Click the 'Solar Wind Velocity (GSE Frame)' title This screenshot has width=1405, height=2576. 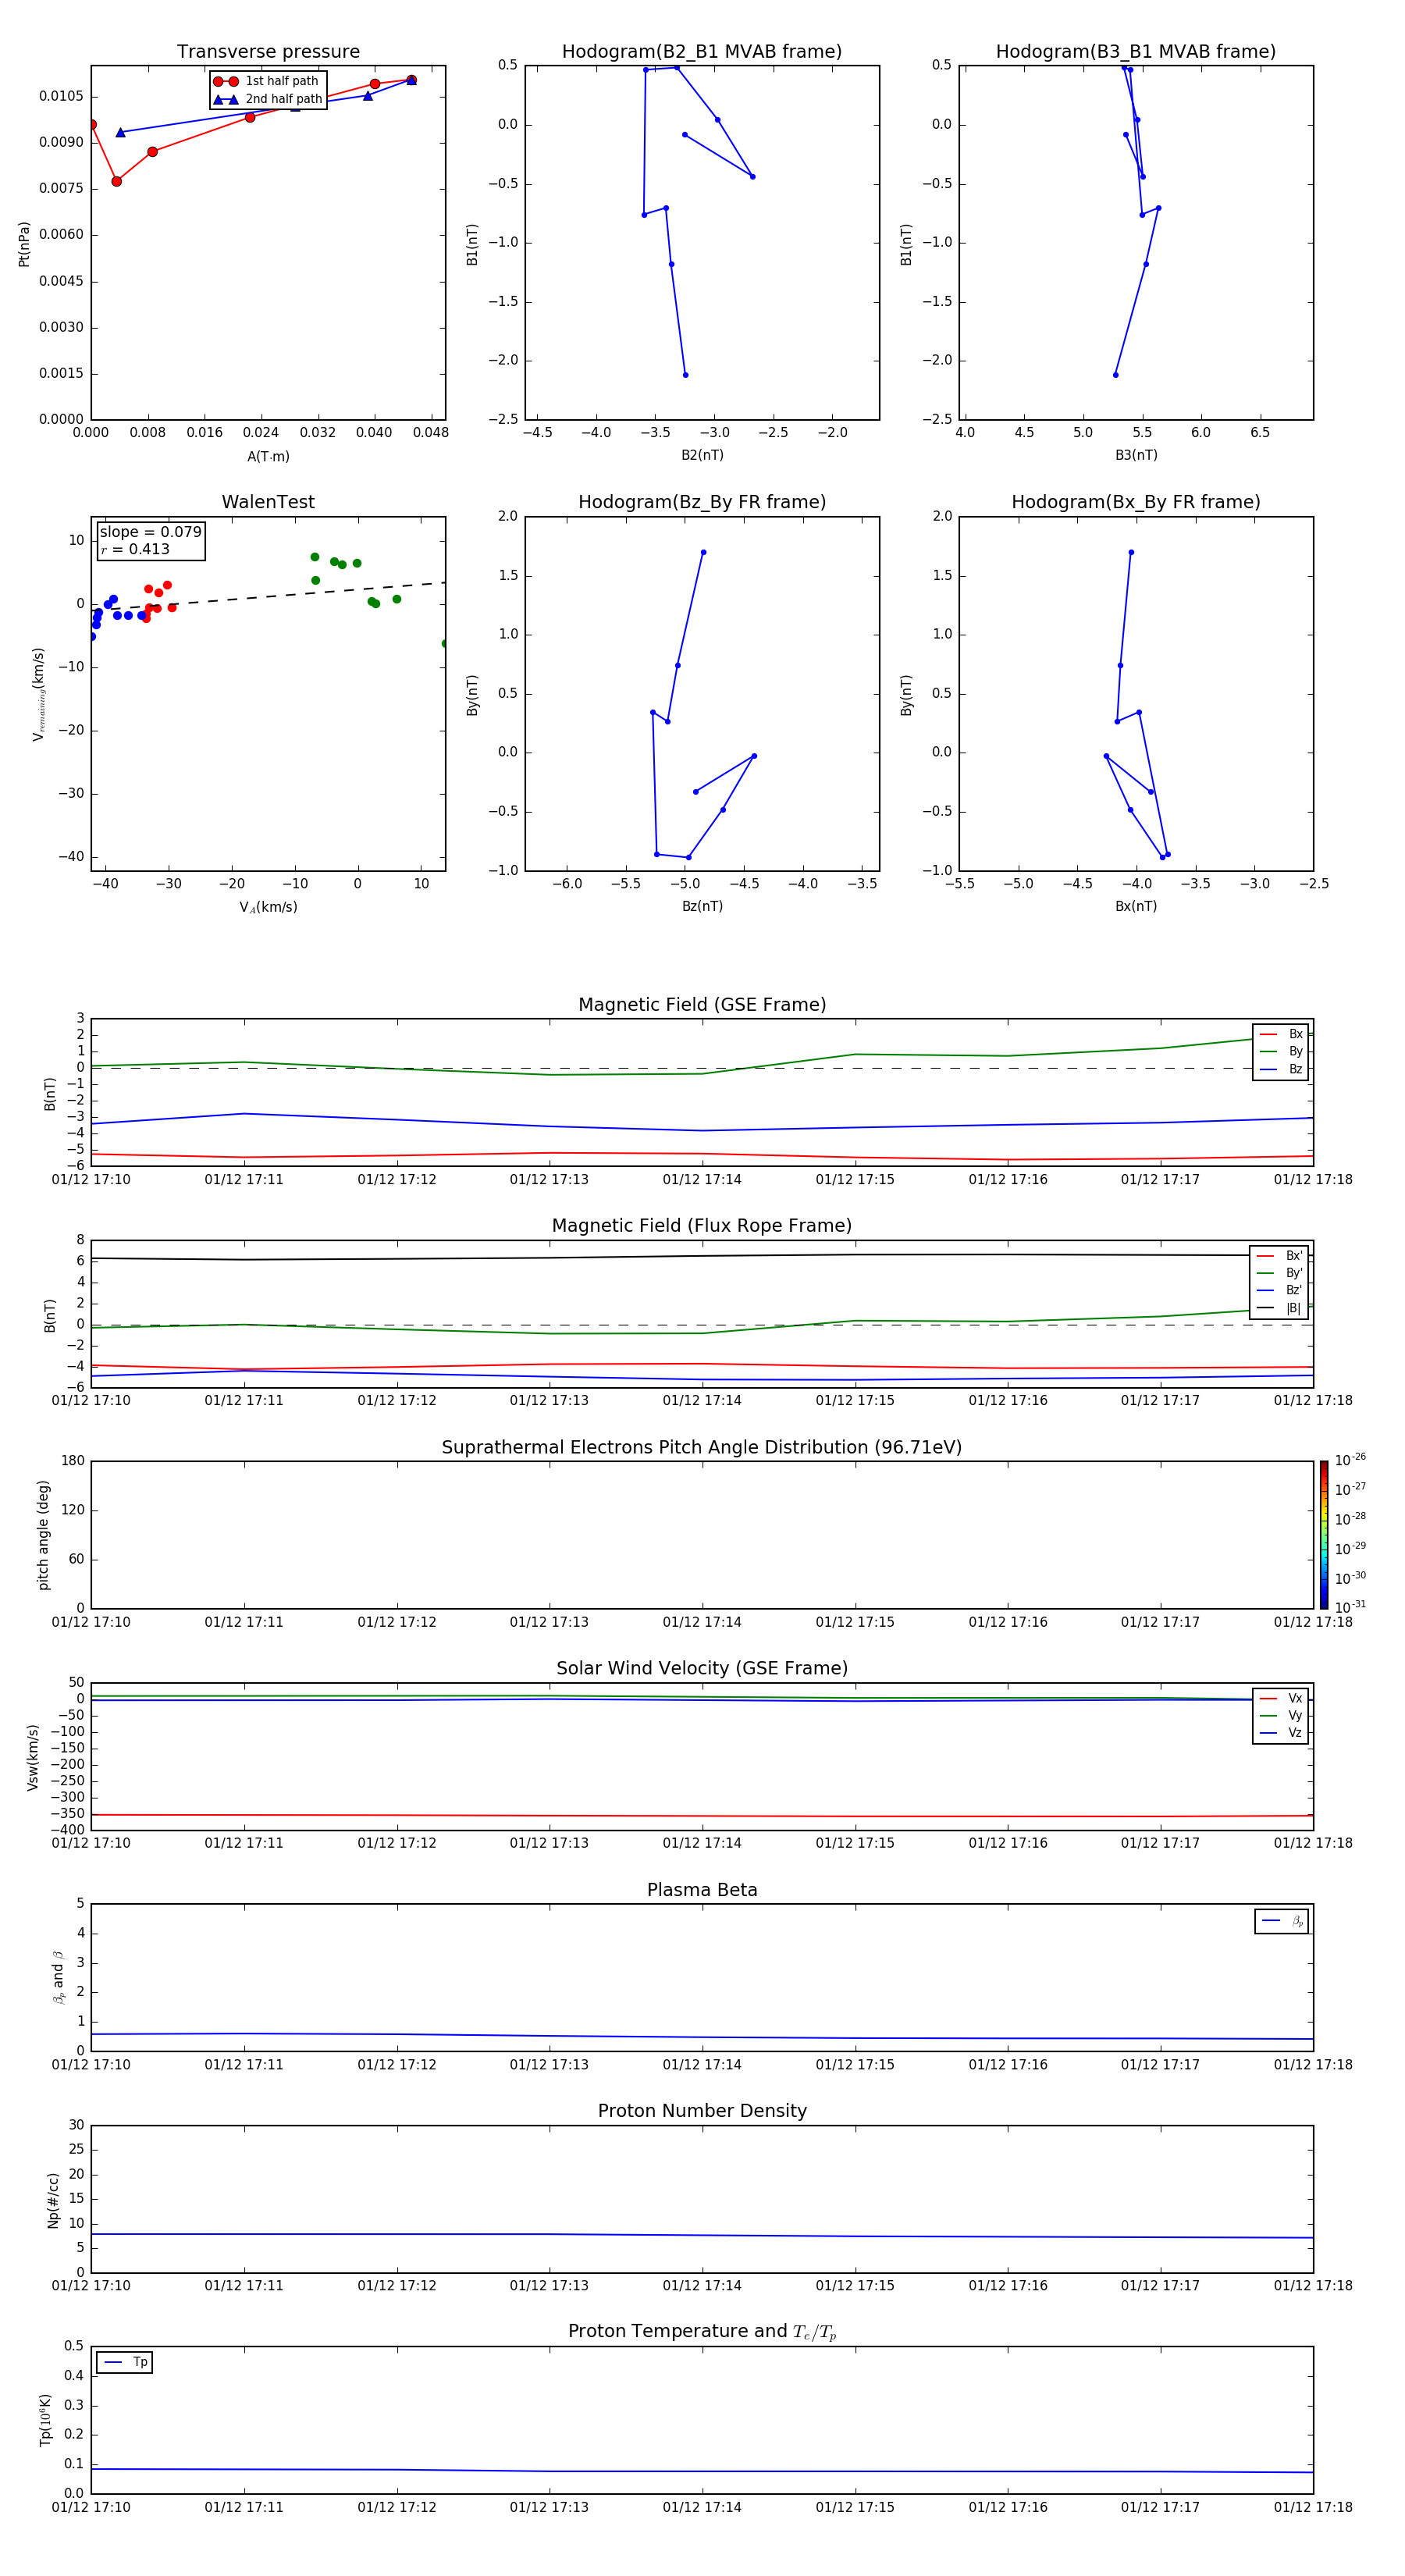(702, 1669)
